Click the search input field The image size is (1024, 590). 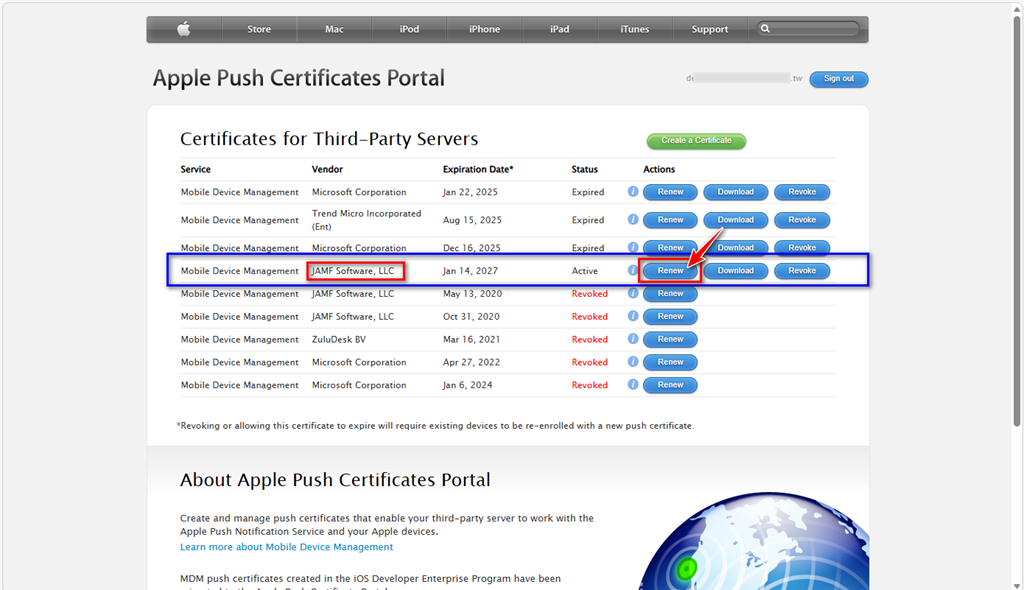pos(815,29)
